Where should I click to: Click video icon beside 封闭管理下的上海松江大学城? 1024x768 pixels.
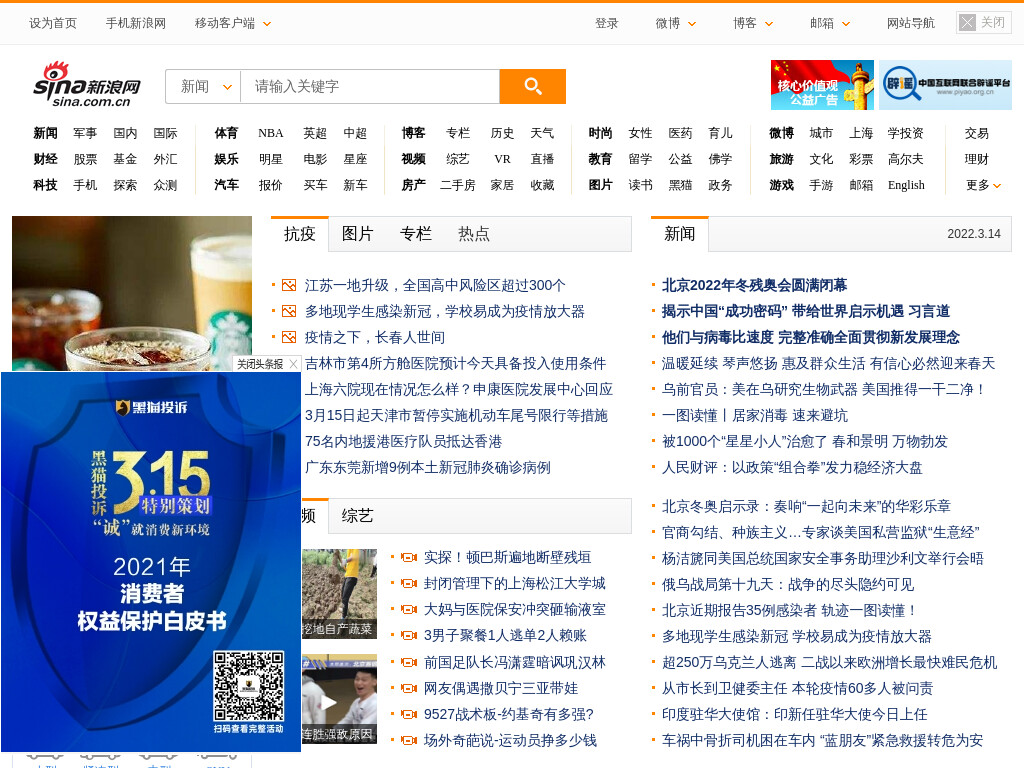[409, 583]
